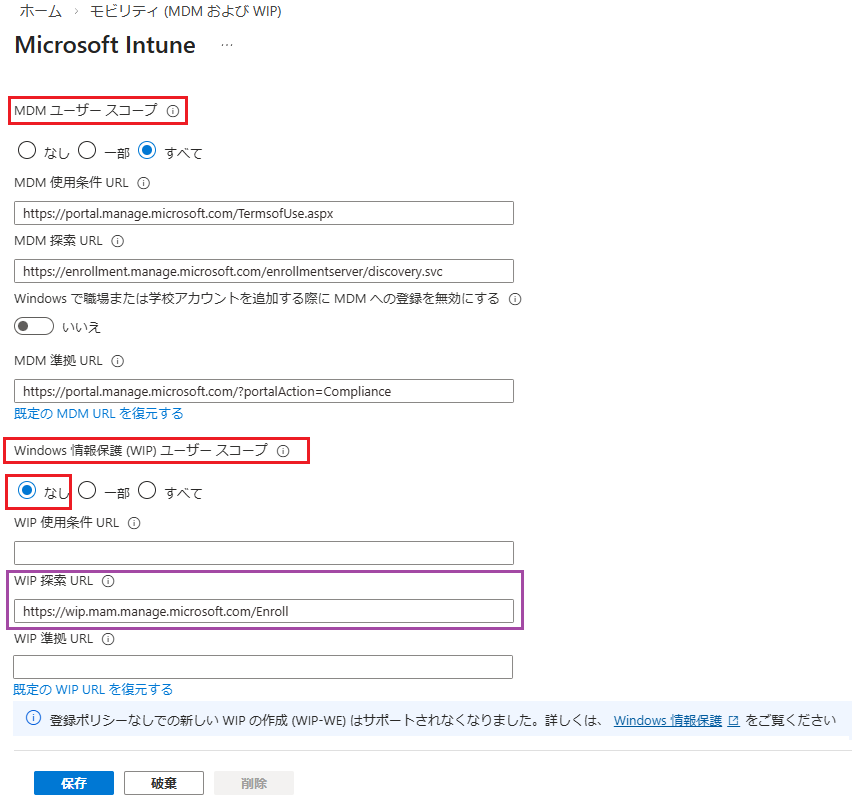The height and width of the screenshot is (809, 852).
Task: Click info icon beside WIP 探索 URL
Action: [x=109, y=581]
